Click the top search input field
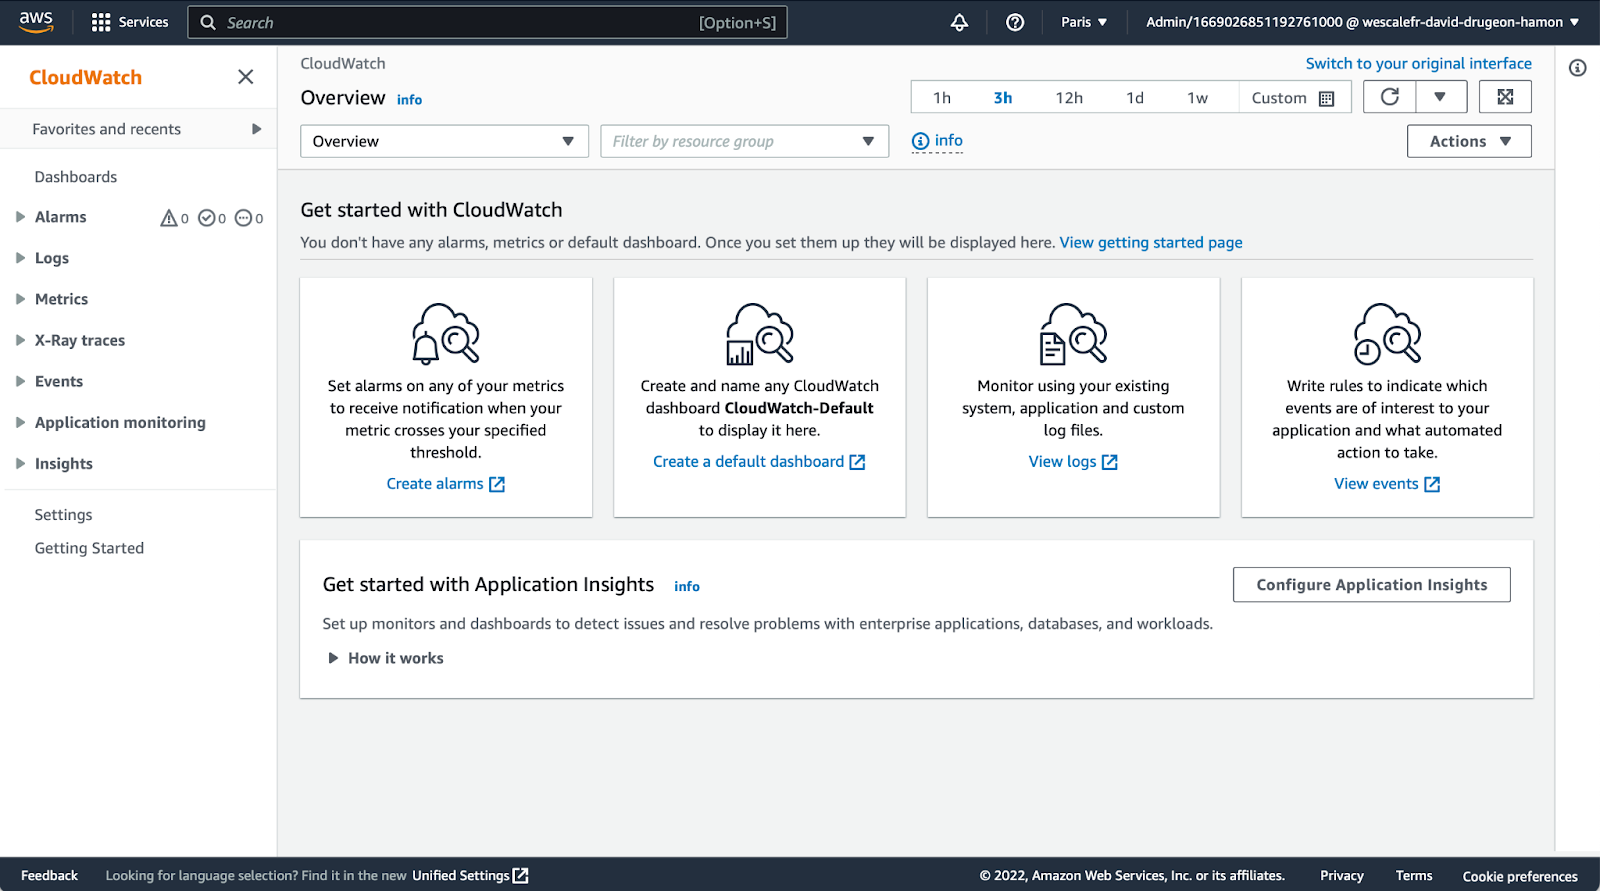Image resolution: width=1600 pixels, height=891 pixels. pyautogui.click(x=487, y=22)
